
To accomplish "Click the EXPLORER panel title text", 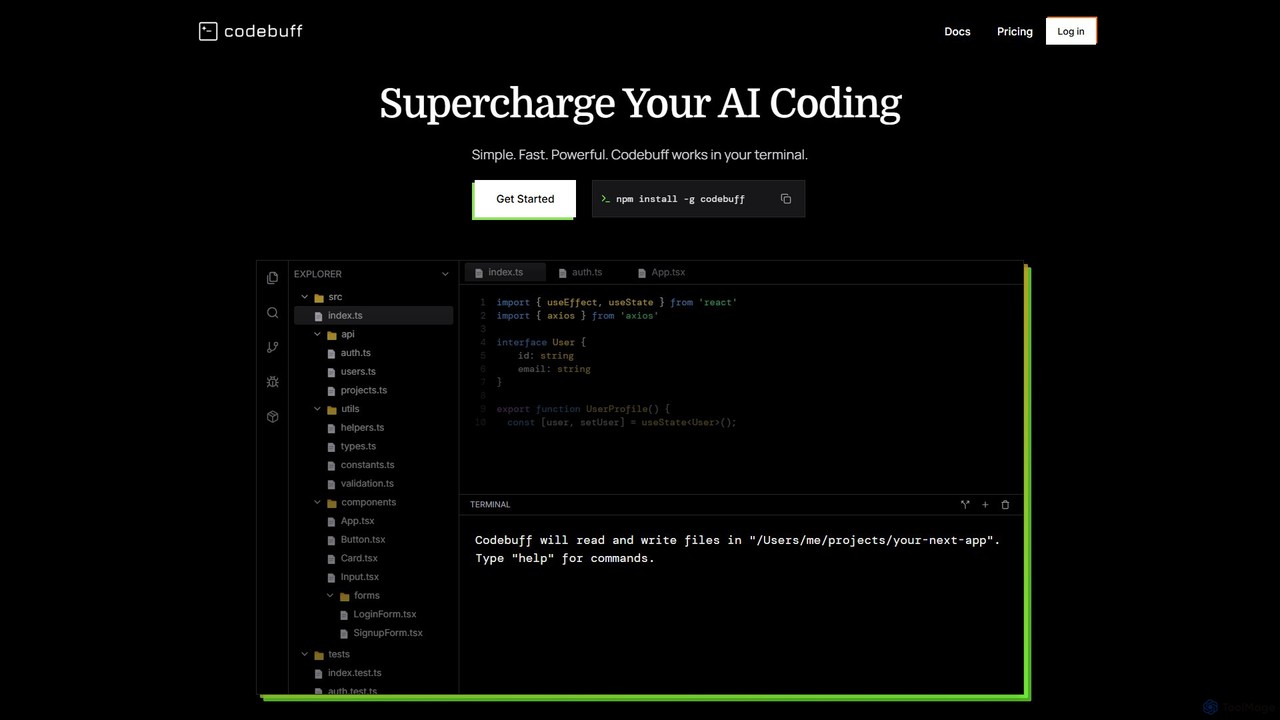I will coord(318,274).
